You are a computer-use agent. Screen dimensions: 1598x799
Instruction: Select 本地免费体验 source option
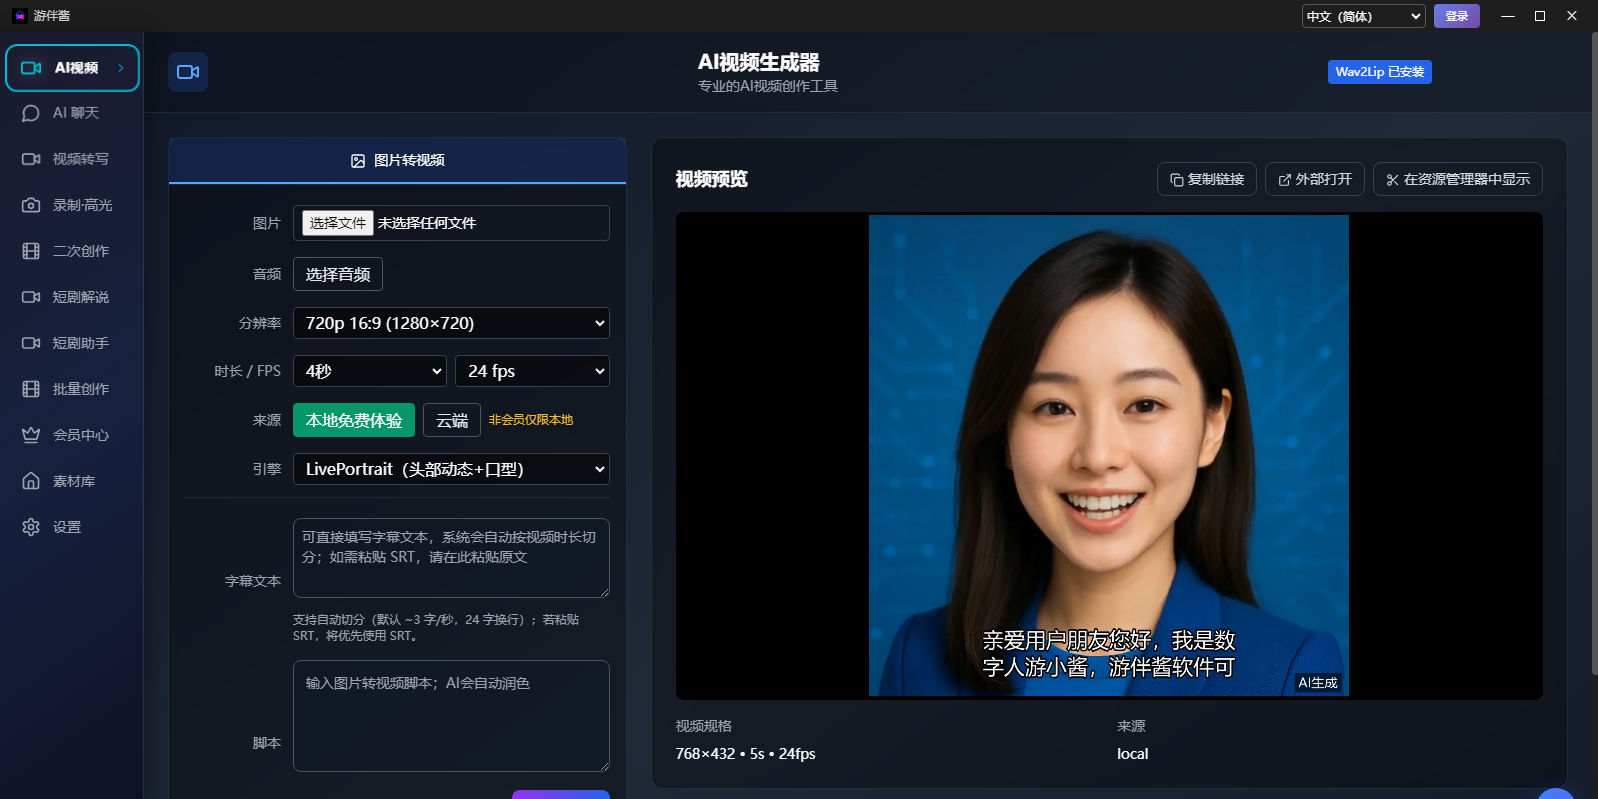tap(353, 420)
